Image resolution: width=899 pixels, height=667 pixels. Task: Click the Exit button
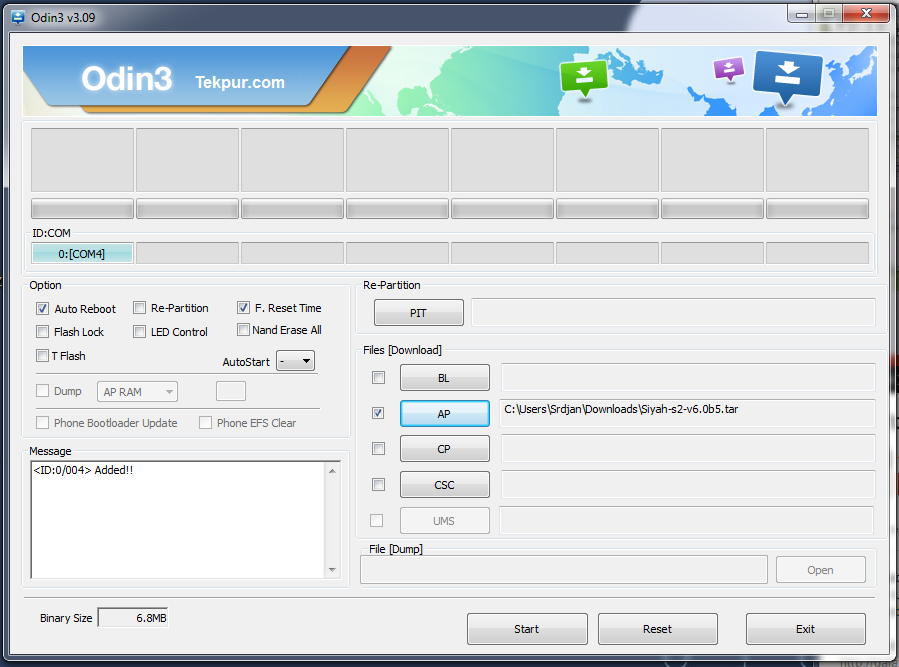click(806, 629)
